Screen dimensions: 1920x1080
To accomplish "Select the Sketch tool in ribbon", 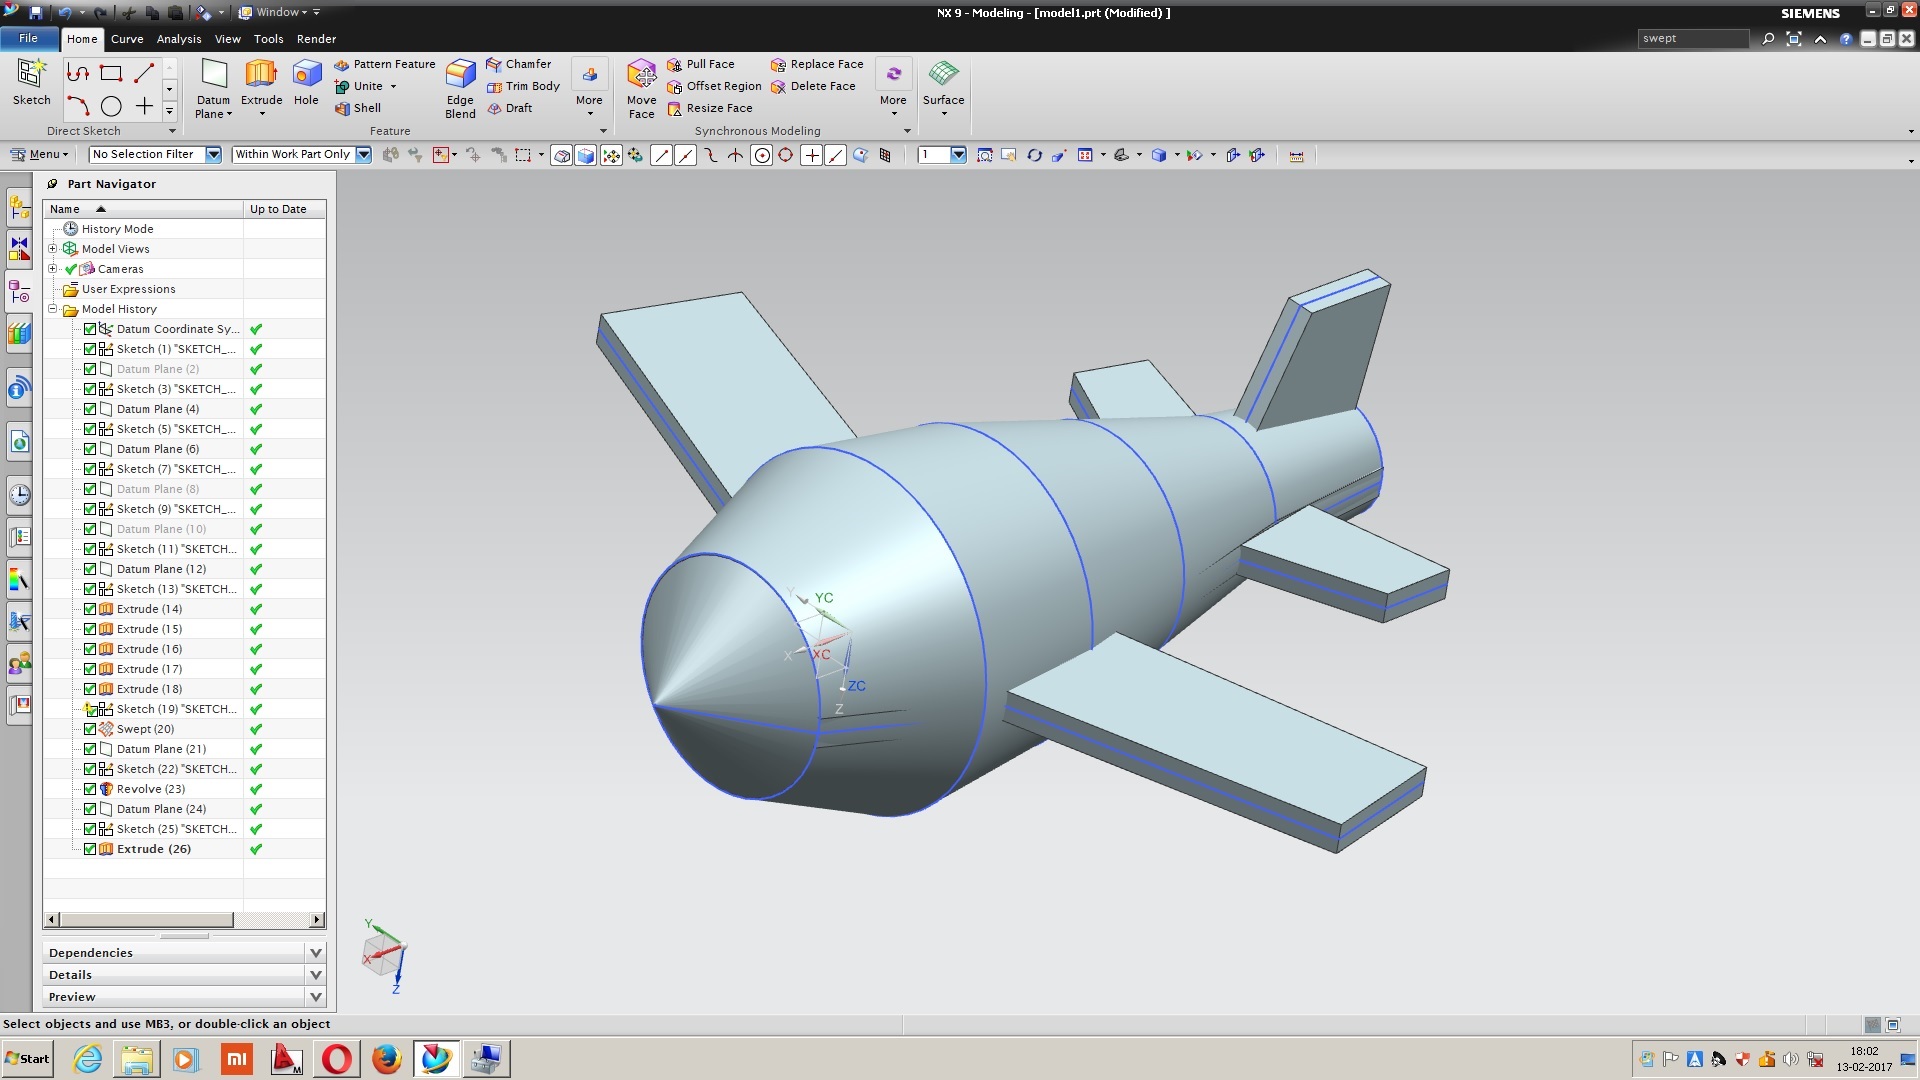I will click(31, 76).
